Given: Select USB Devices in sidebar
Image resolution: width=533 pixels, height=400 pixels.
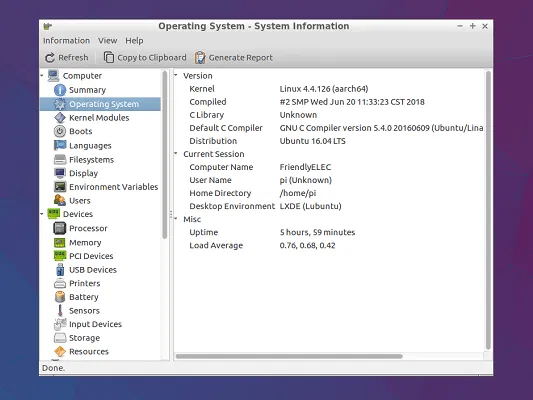Looking at the screenshot, I should pyautogui.click(x=93, y=269).
